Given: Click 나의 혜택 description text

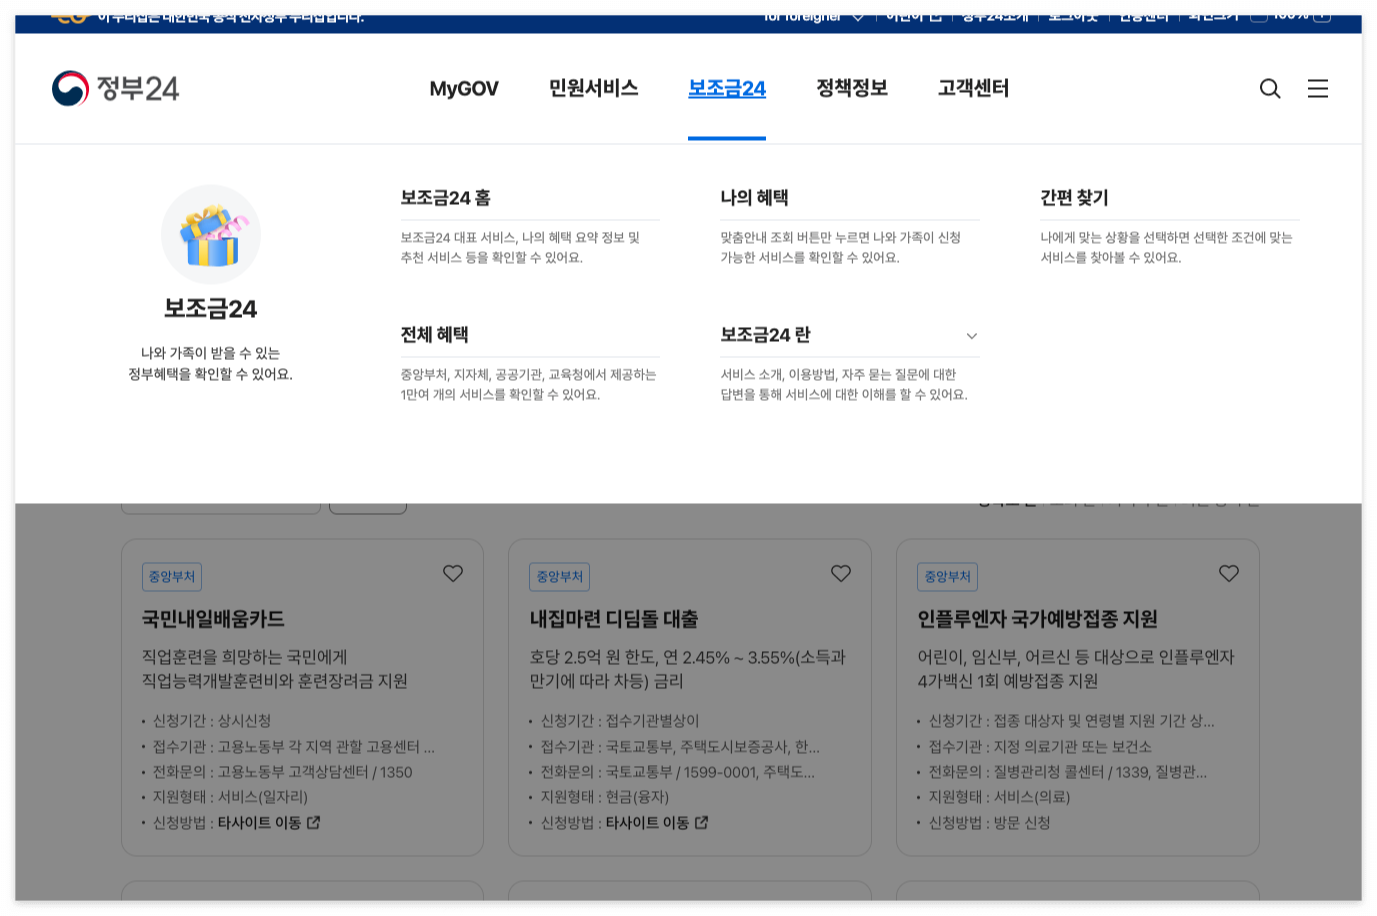Looking at the screenshot, I should (841, 247).
